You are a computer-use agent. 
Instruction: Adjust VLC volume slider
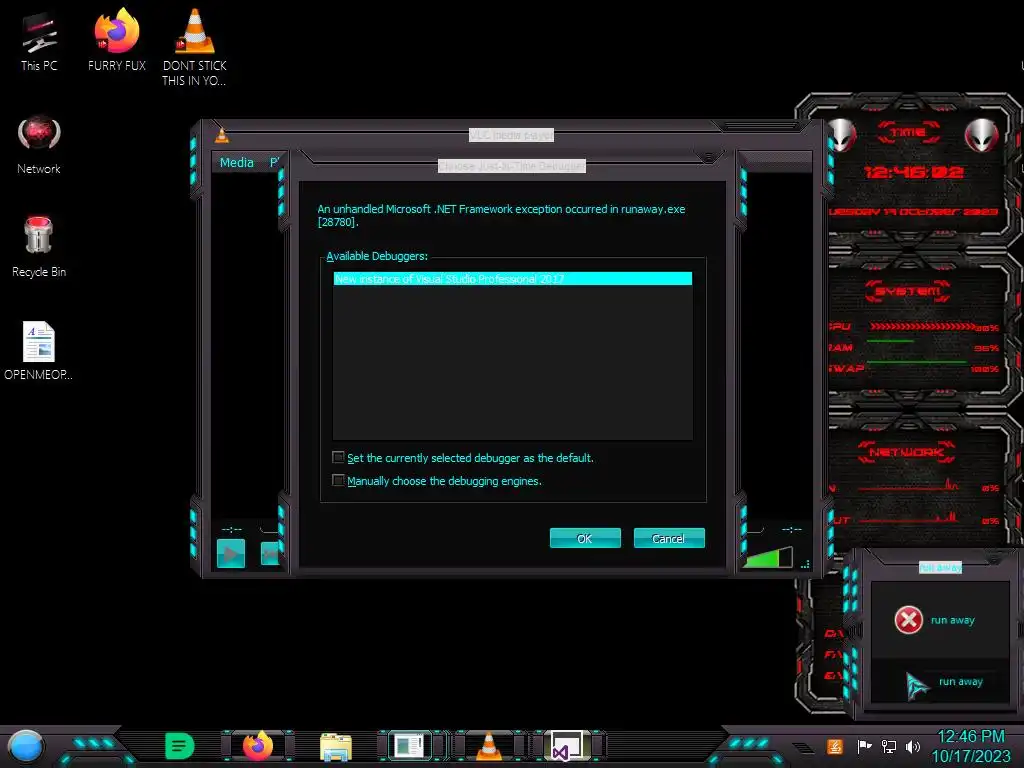(x=767, y=557)
